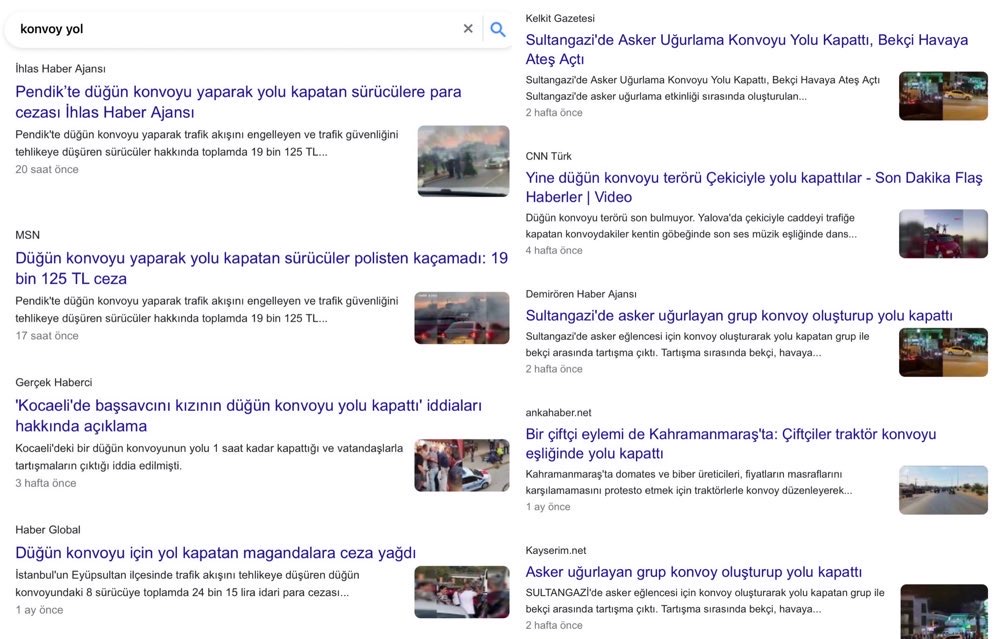The image size is (1000, 639).
Task: Open İhlas Haber Ajansı Pendik düğün konvoyu headline
Action: tap(238, 102)
